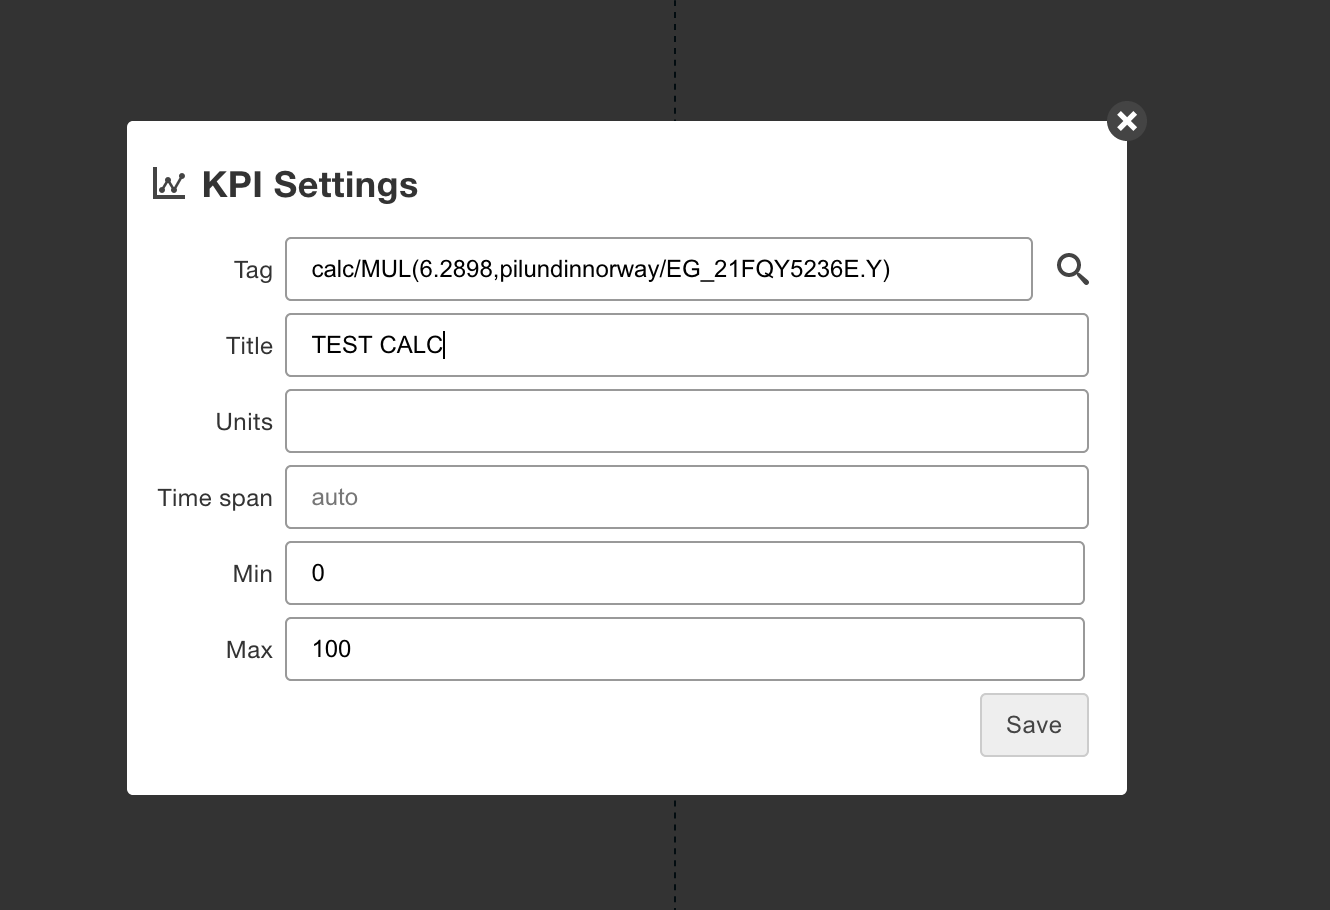The image size is (1330, 910).
Task: Focus the Tag input field
Action: [659, 269]
